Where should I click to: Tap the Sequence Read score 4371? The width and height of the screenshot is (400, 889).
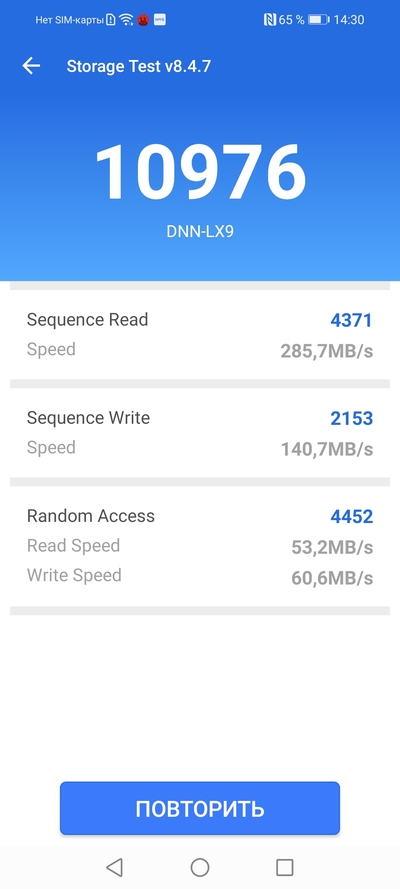pyautogui.click(x=351, y=320)
